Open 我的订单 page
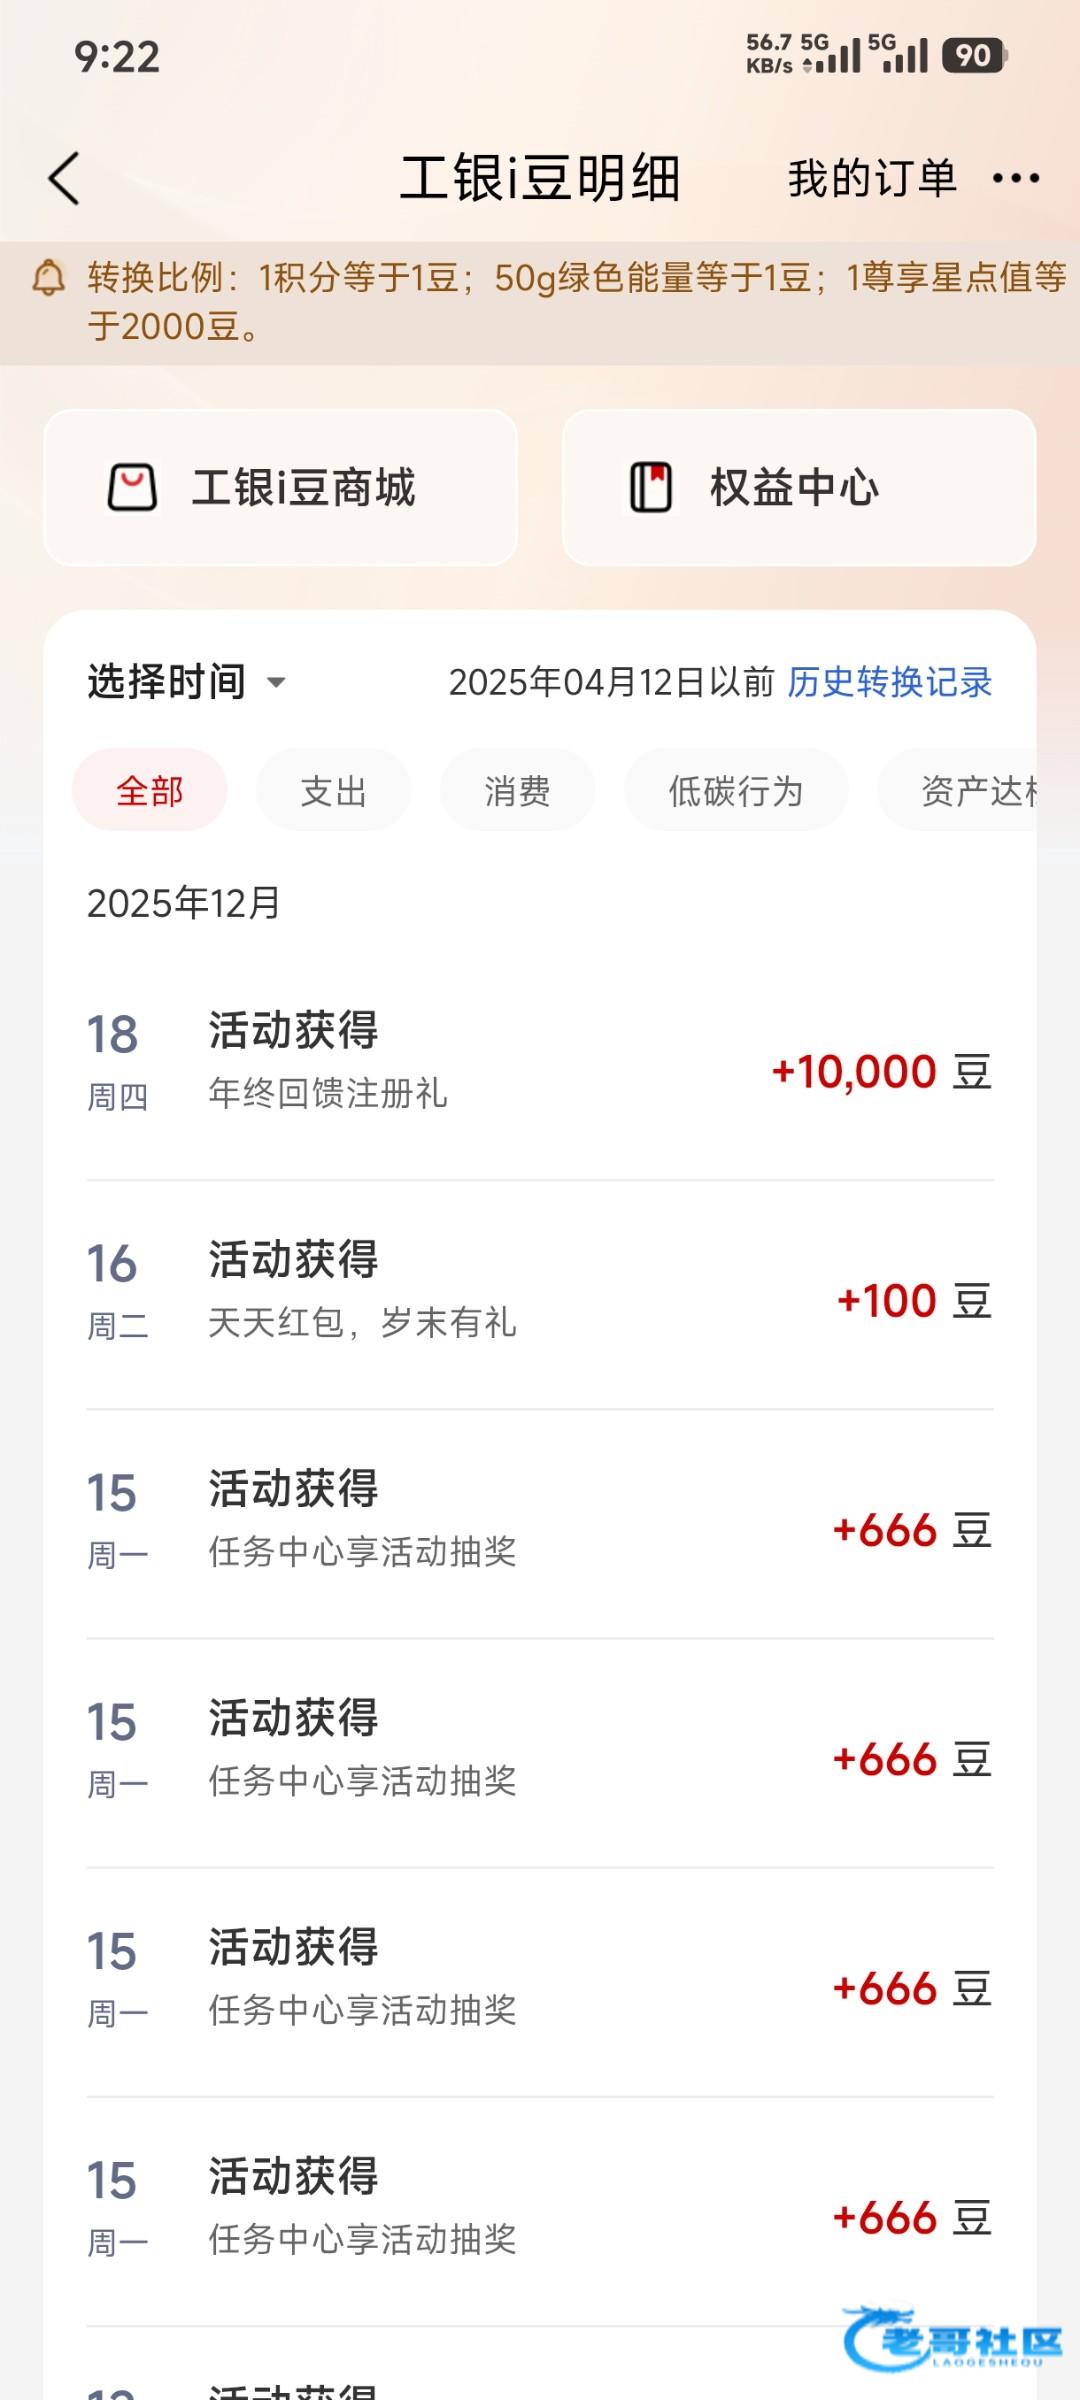Screen dimensions: 1080x2400 click(x=872, y=179)
